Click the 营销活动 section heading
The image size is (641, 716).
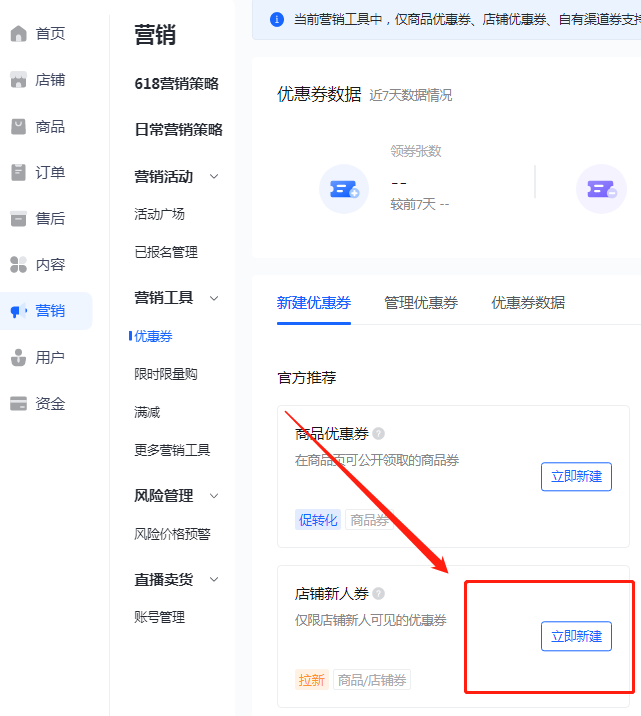pos(163,177)
